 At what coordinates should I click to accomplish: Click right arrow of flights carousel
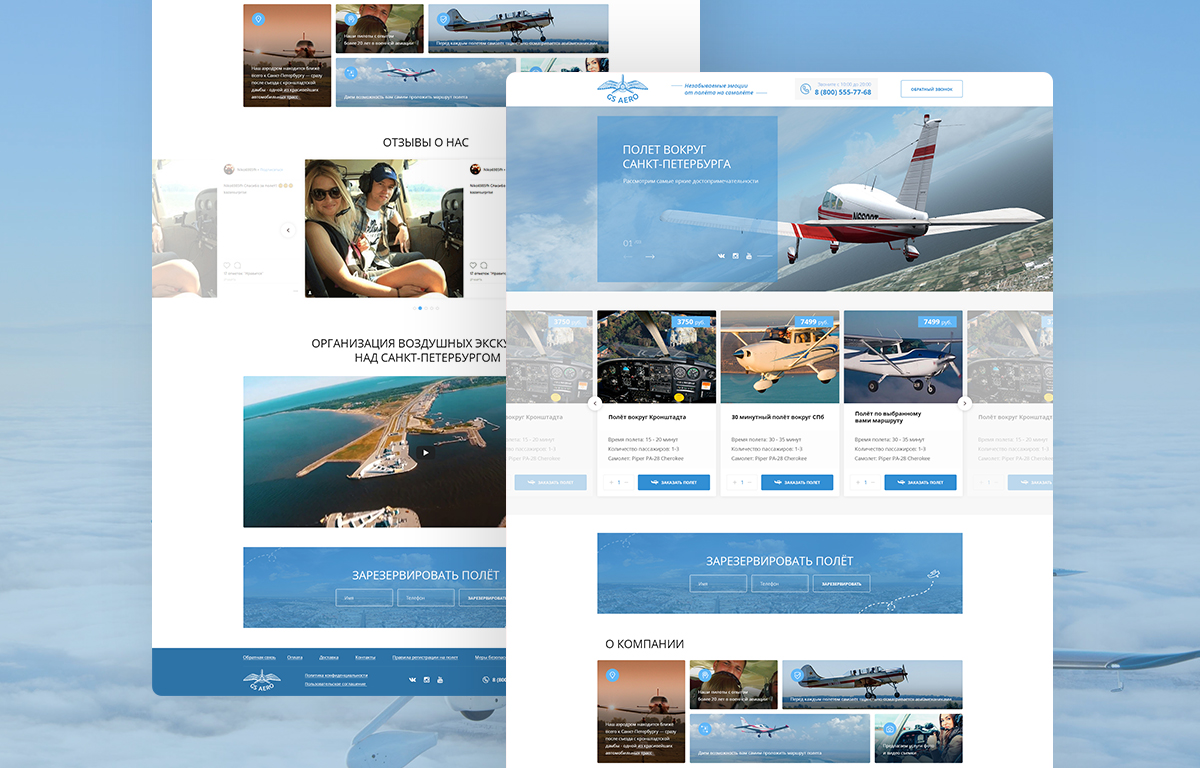[x=965, y=403]
